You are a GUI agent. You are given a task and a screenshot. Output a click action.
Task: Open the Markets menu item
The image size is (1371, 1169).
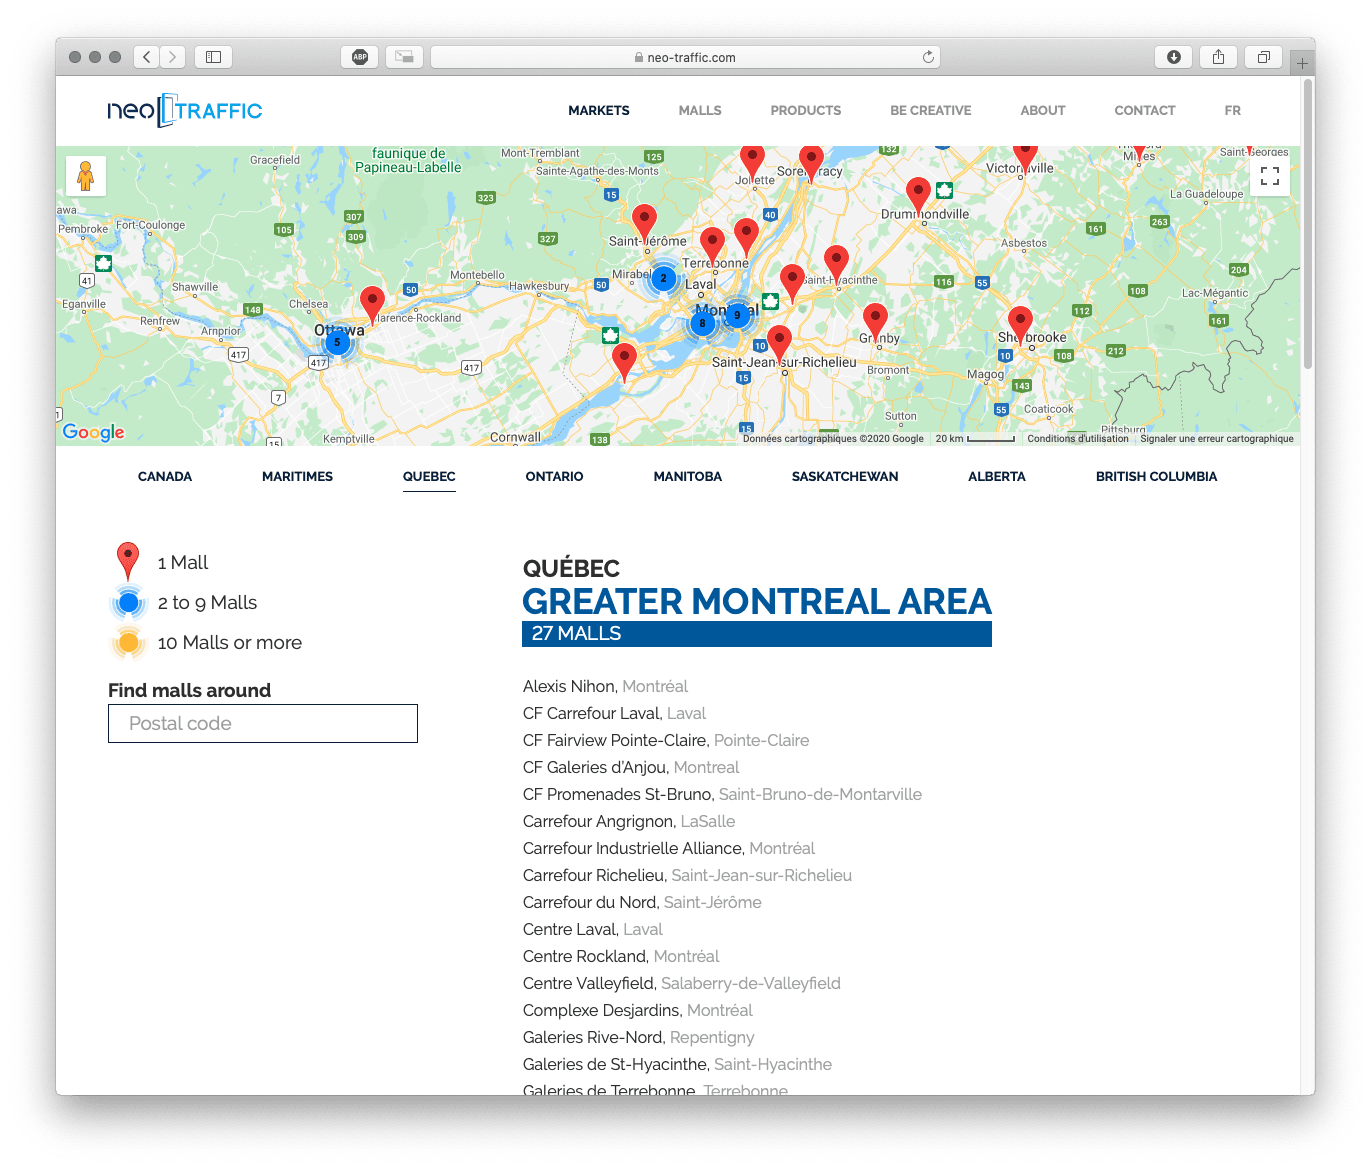(x=598, y=111)
